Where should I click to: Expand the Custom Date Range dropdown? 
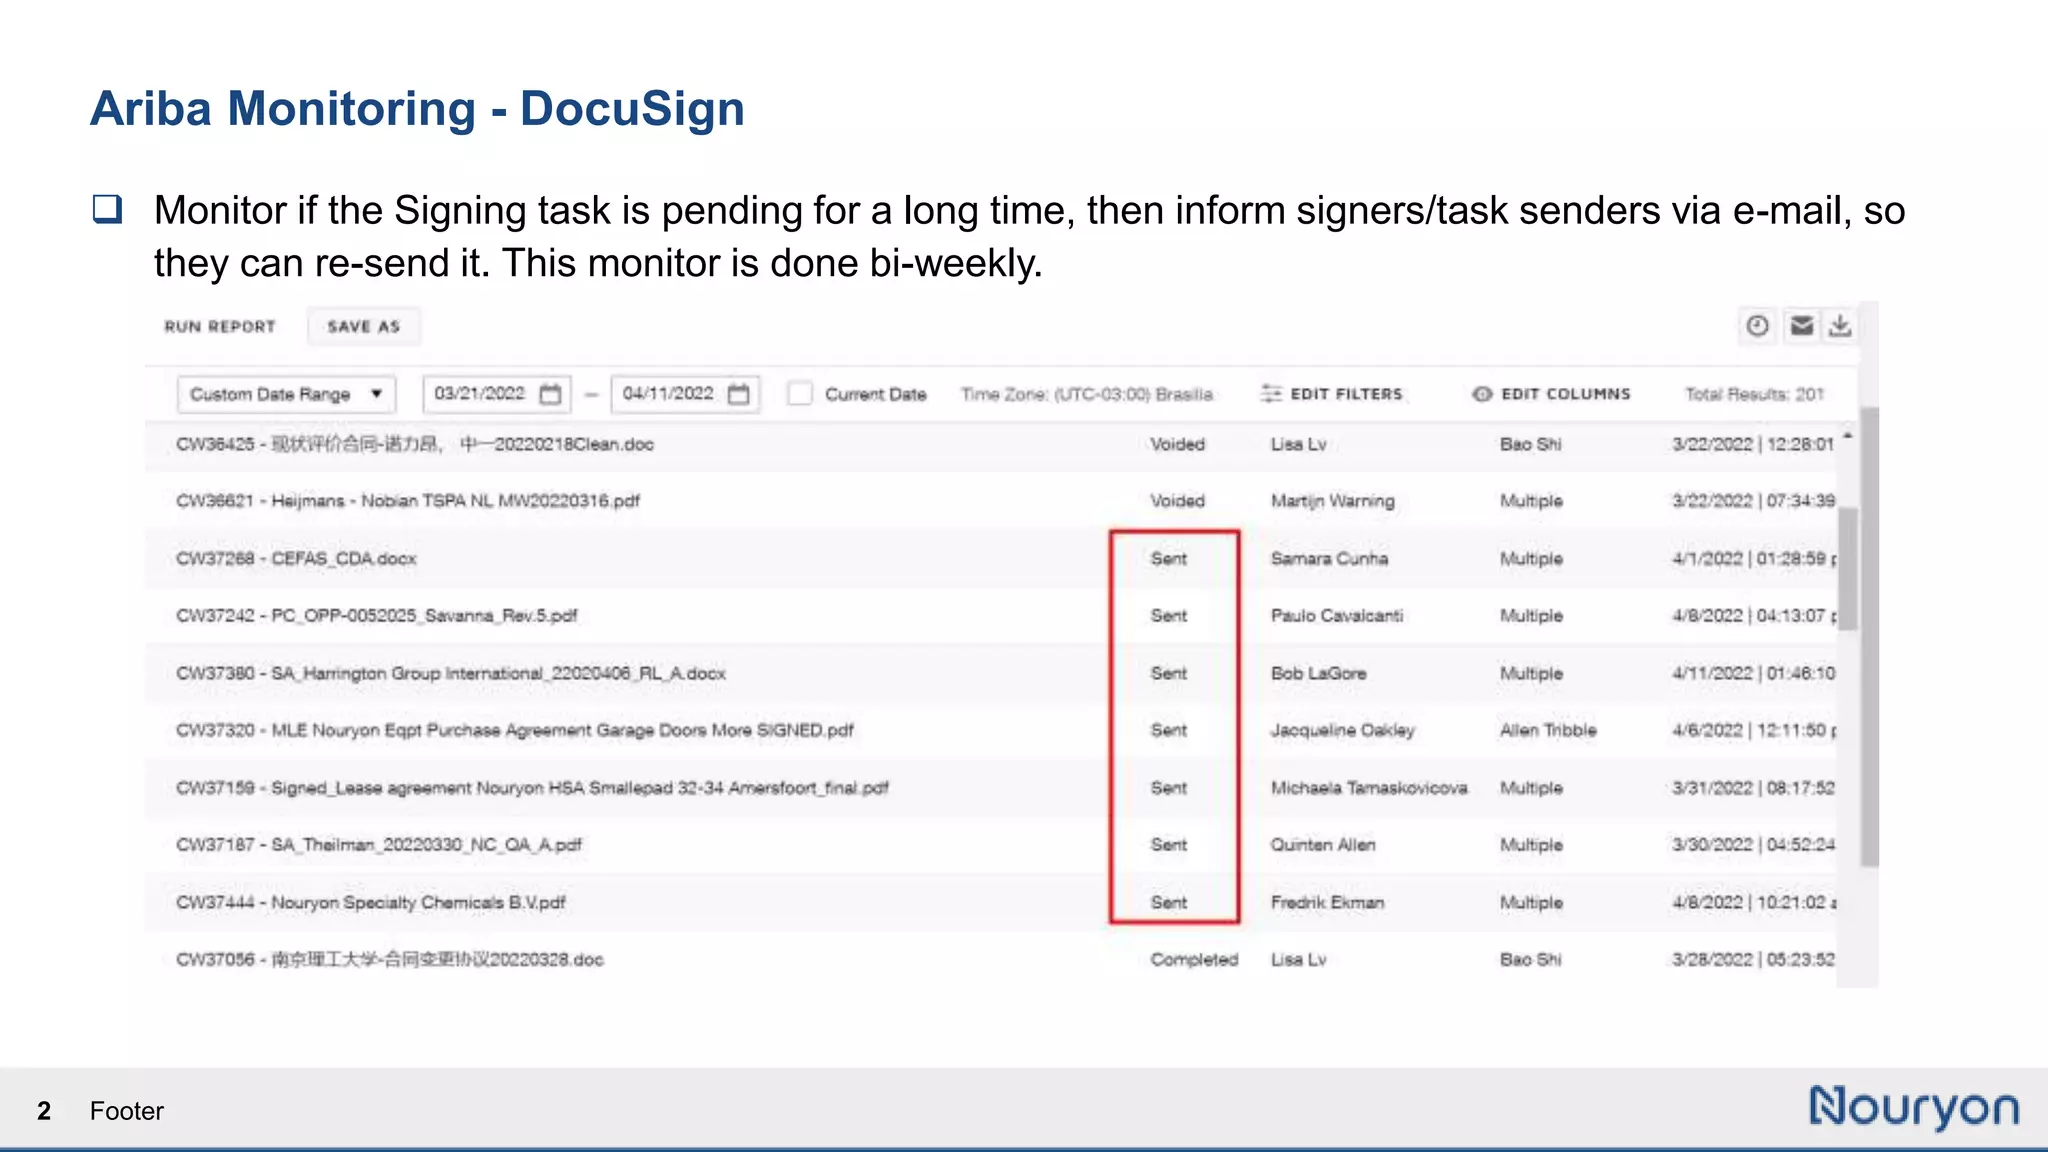[286, 394]
